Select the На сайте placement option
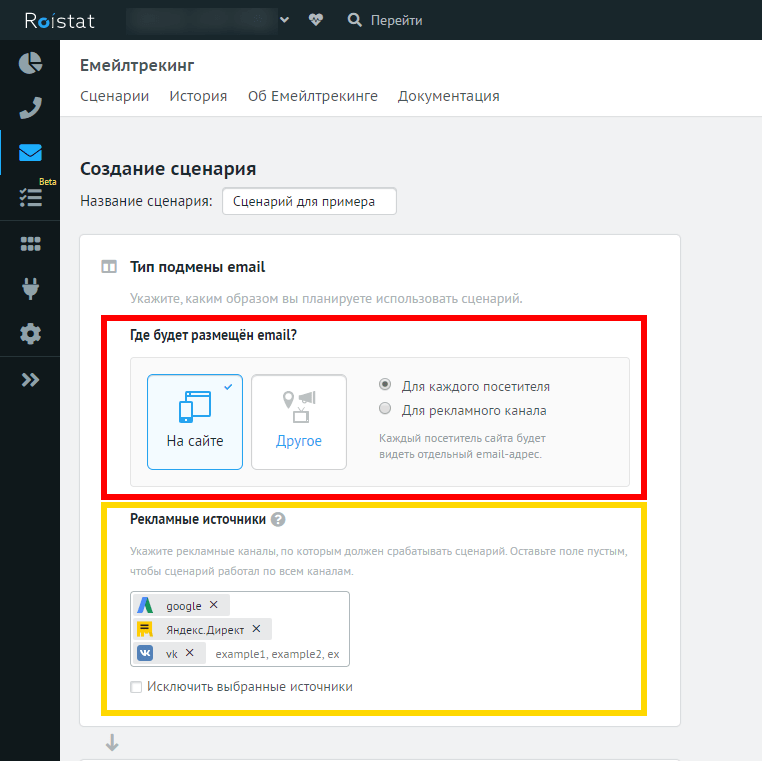762x761 pixels. [x=195, y=422]
